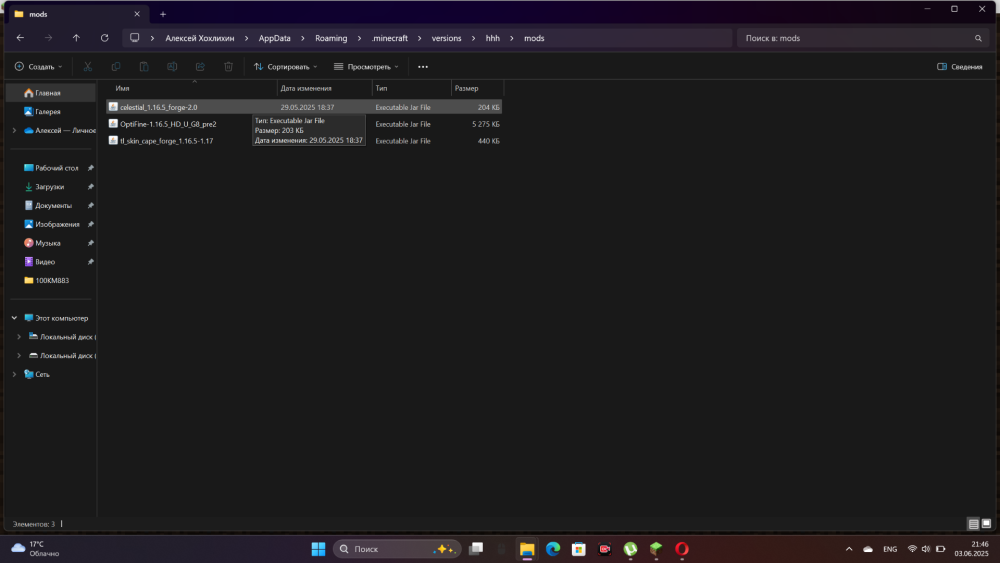Open chevron after versions in address bar

473,38
